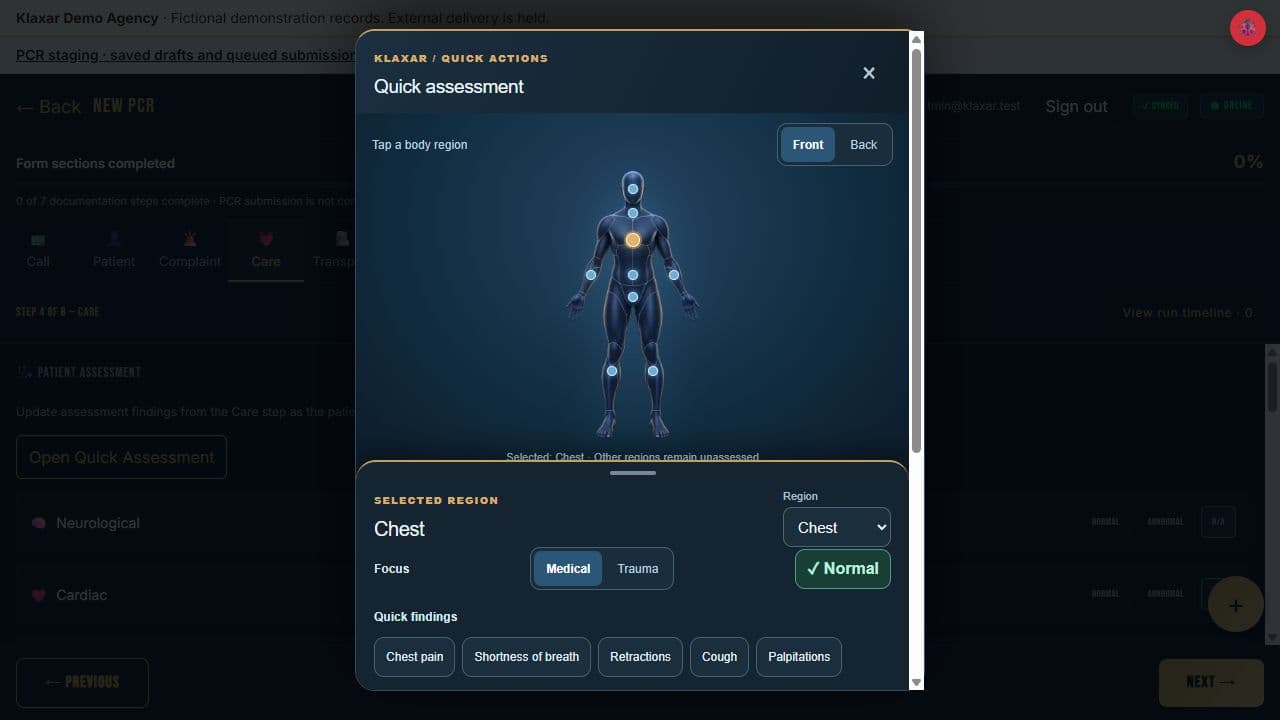
Task: Click the Cardiac assessment row label
Action: (81, 595)
